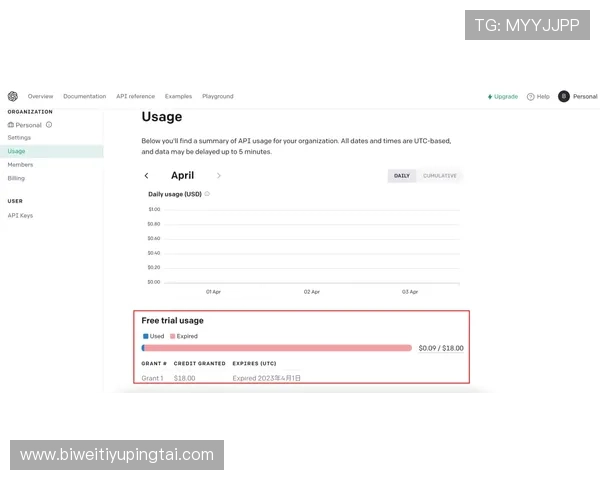Image resolution: width=600 pixels, height=480 pixels.
Task: Click the 02 Apr axis label
Action: pos(311,292)
